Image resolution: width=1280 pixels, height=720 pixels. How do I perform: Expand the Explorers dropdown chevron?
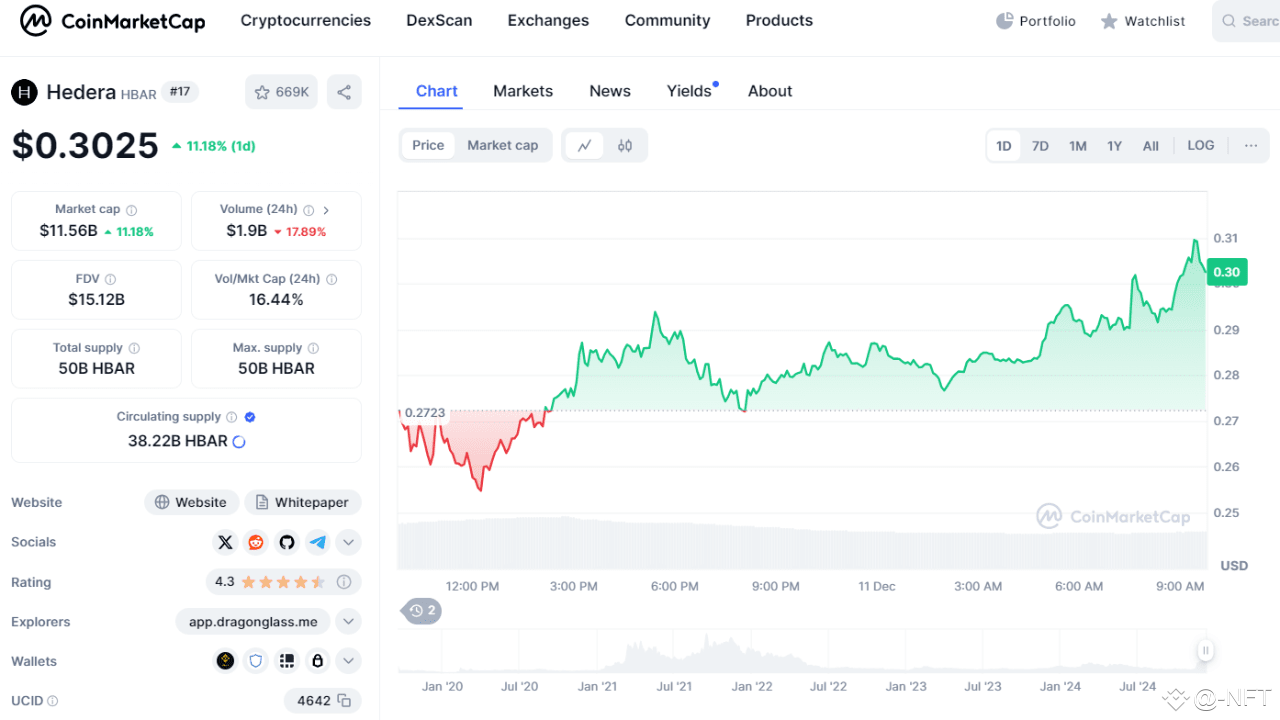point(348,622)
